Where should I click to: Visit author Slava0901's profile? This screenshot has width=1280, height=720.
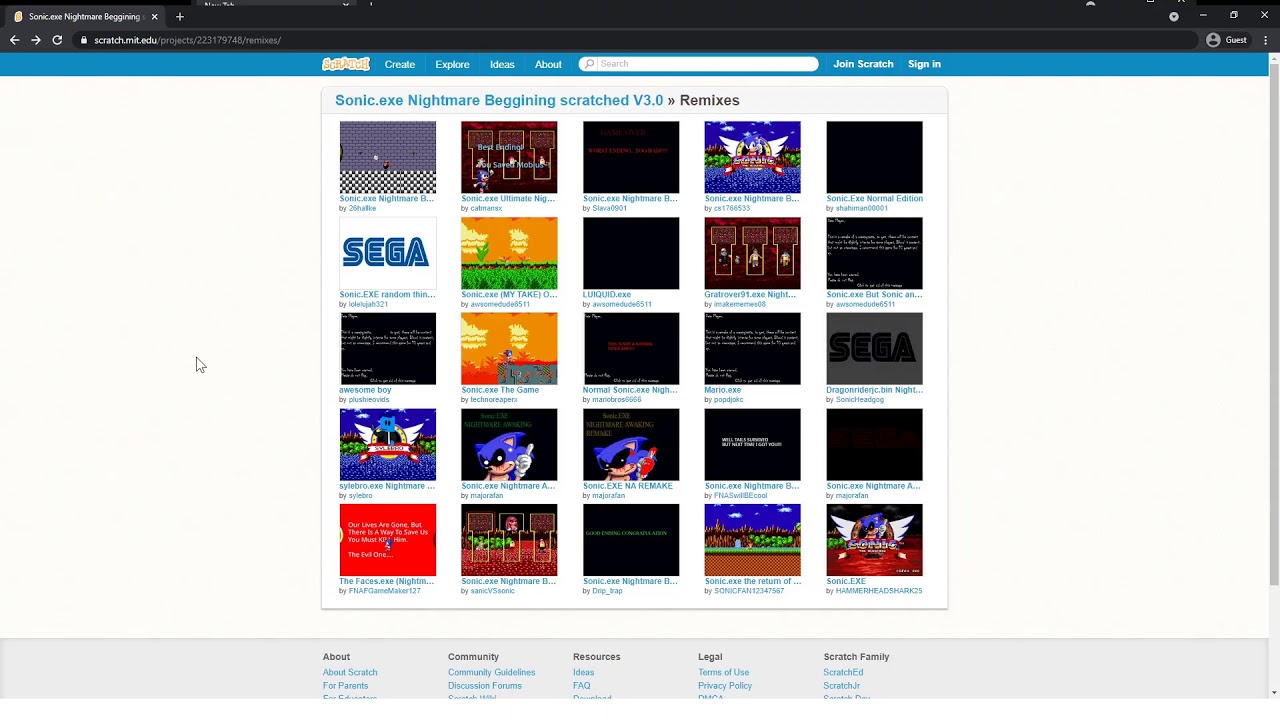point(609,208)
